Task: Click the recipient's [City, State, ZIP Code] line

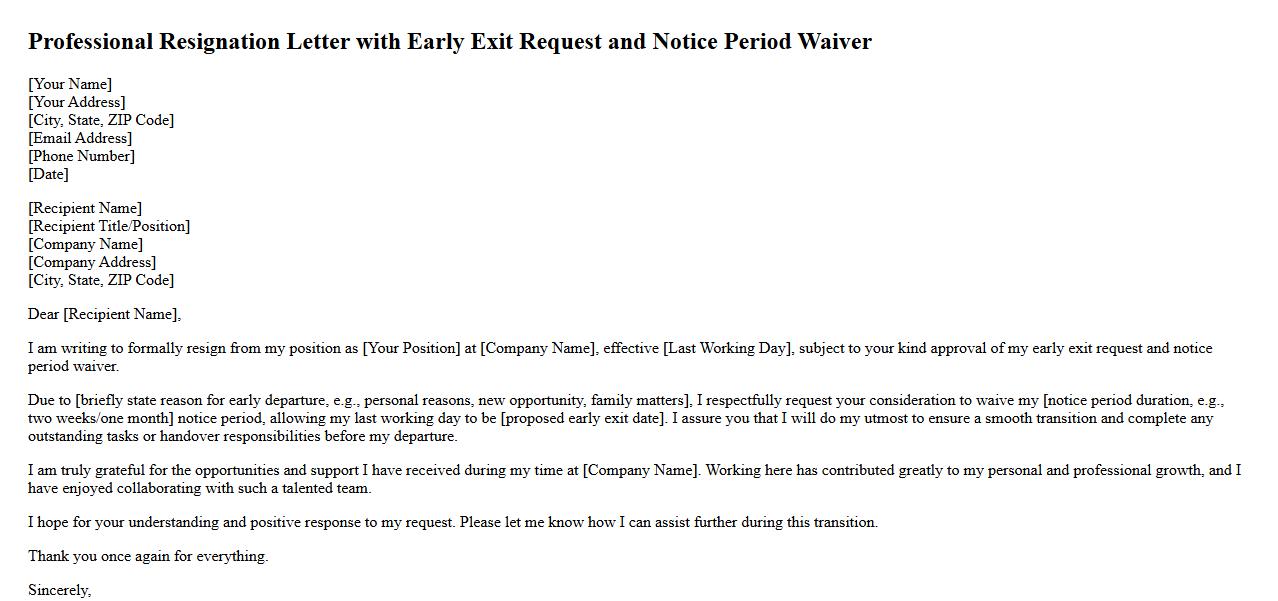Action: 101,280
